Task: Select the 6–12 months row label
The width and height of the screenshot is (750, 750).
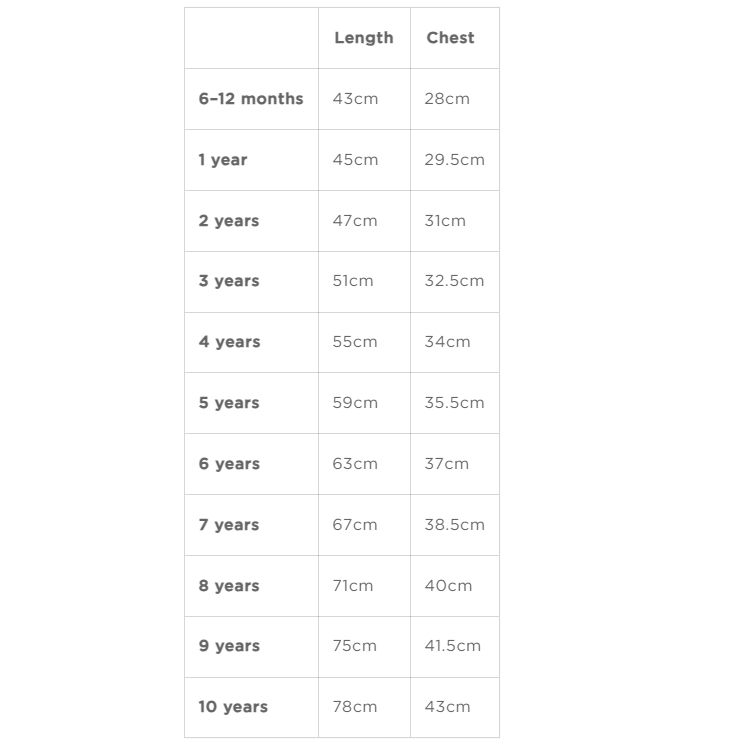Action: (250, 99)
